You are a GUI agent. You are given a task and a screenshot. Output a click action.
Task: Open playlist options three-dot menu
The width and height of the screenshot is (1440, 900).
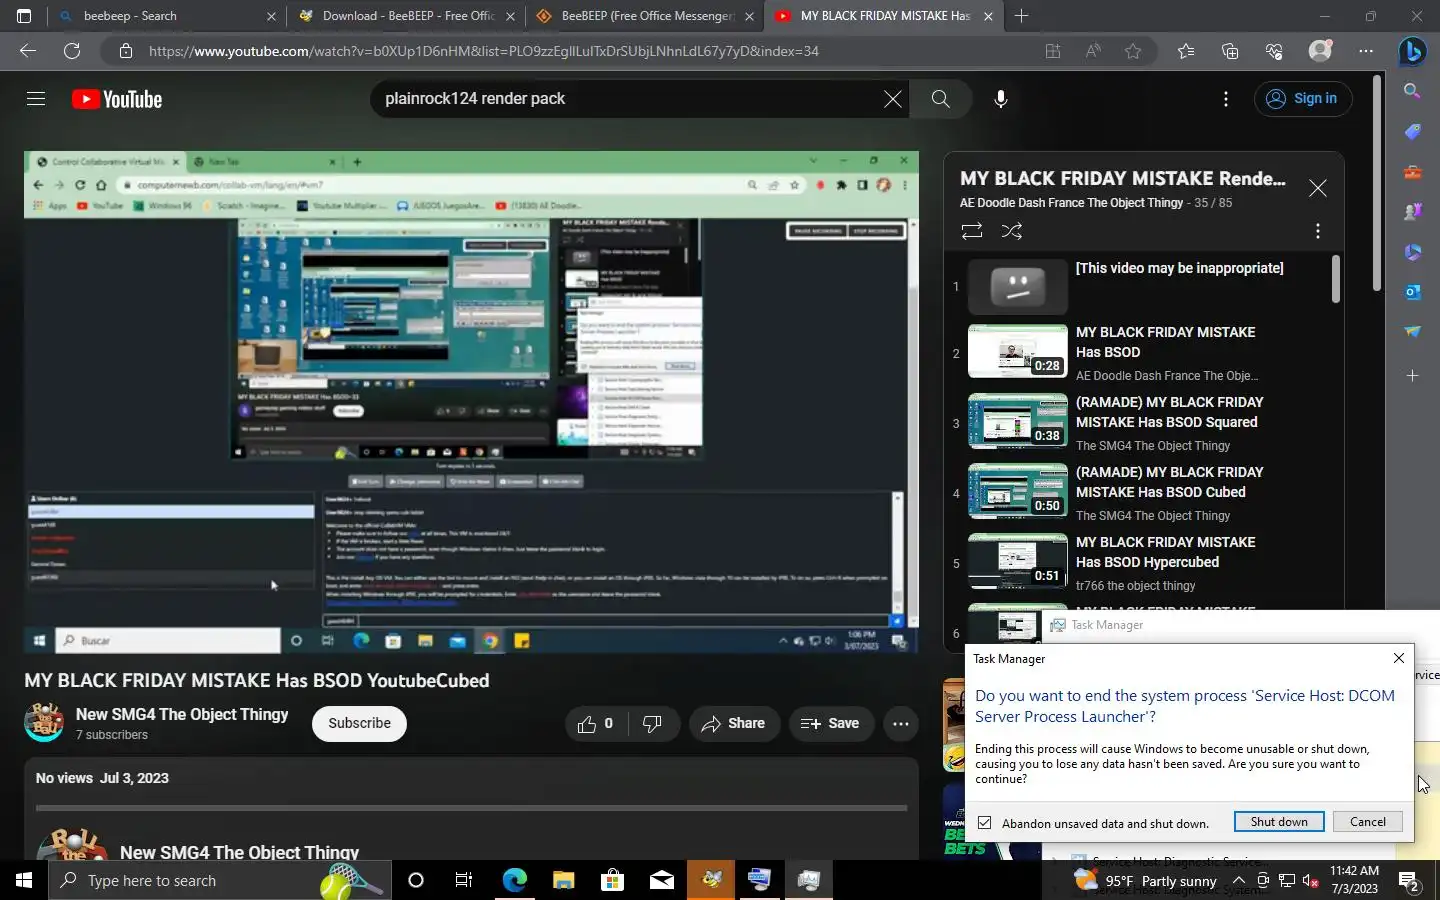[x=1317, y=231]
